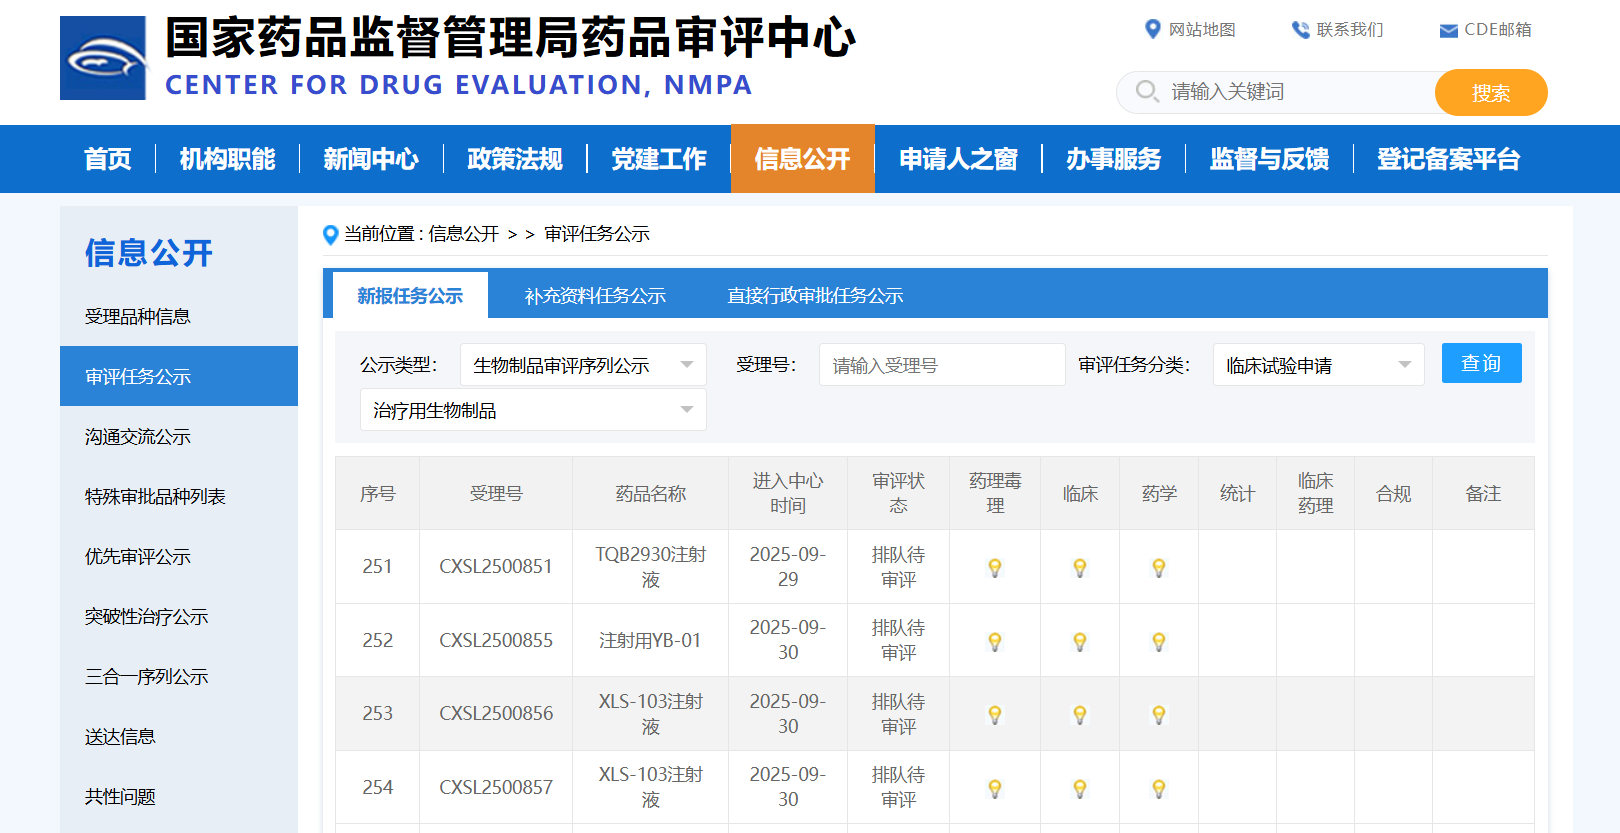Go to 突破性治疗公示 sidebar link
The width and height of the screenshot is (1620, 833).
click(x=147, y=617)
